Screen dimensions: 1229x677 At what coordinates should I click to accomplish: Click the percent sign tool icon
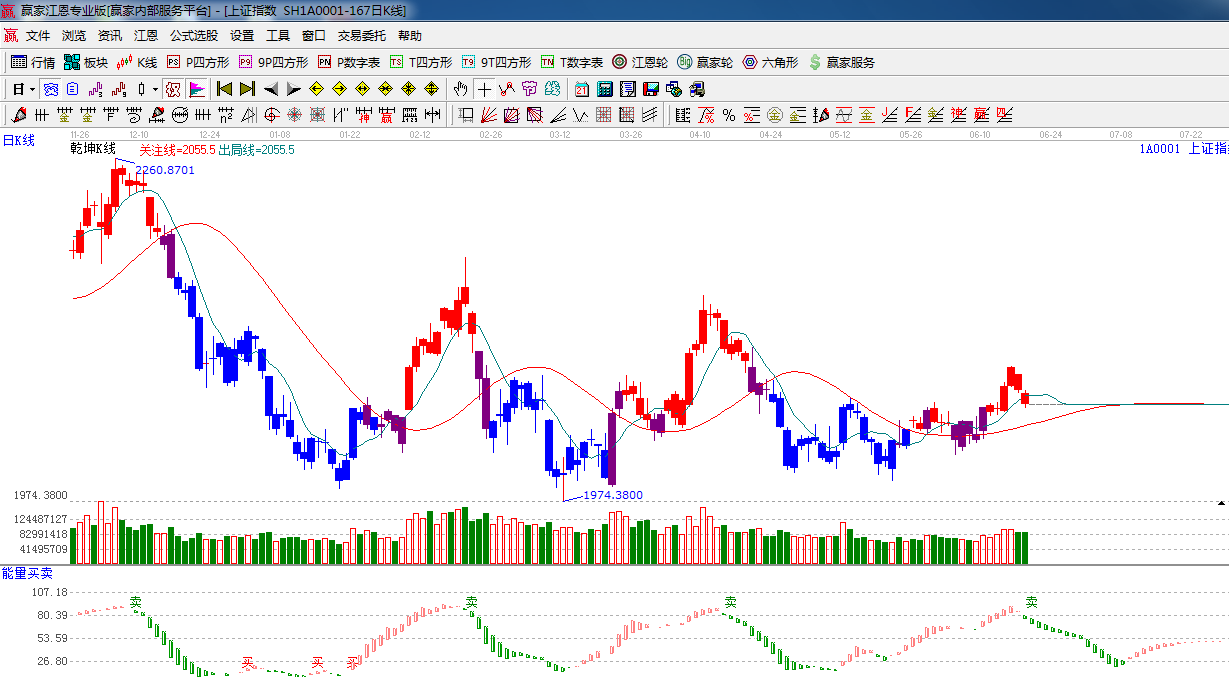[x=729, y=115]
